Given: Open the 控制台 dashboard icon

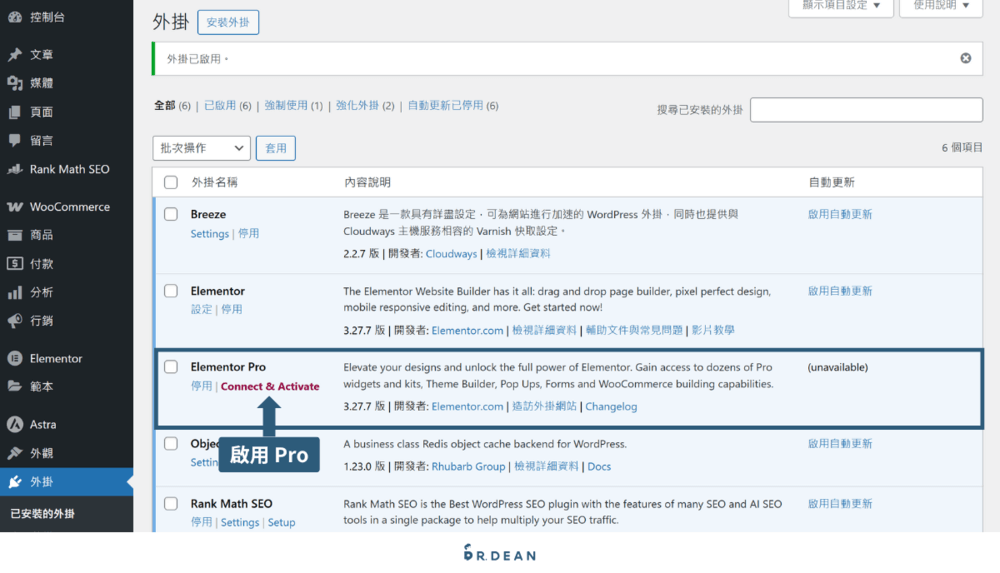Looking at the screenshot, I should click(15, 17).
